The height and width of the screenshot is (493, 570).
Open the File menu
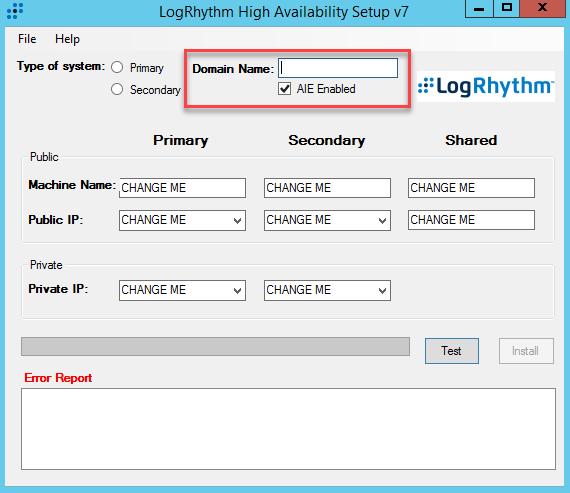coord(27,39)
